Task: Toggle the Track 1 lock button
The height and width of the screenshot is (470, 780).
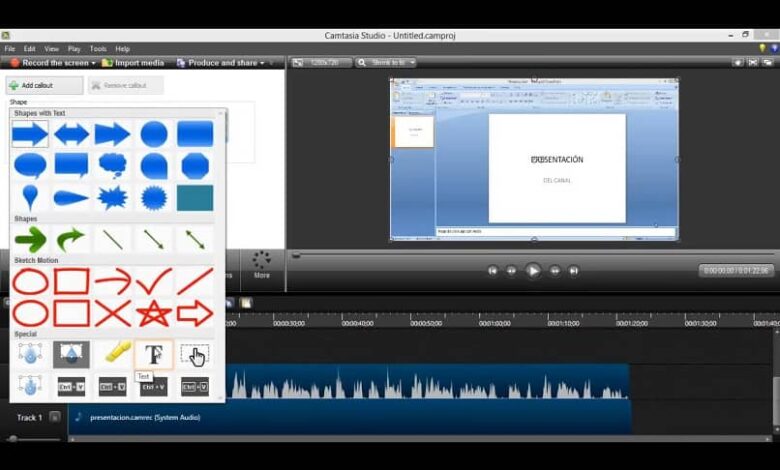Action: tap(55, 417)
